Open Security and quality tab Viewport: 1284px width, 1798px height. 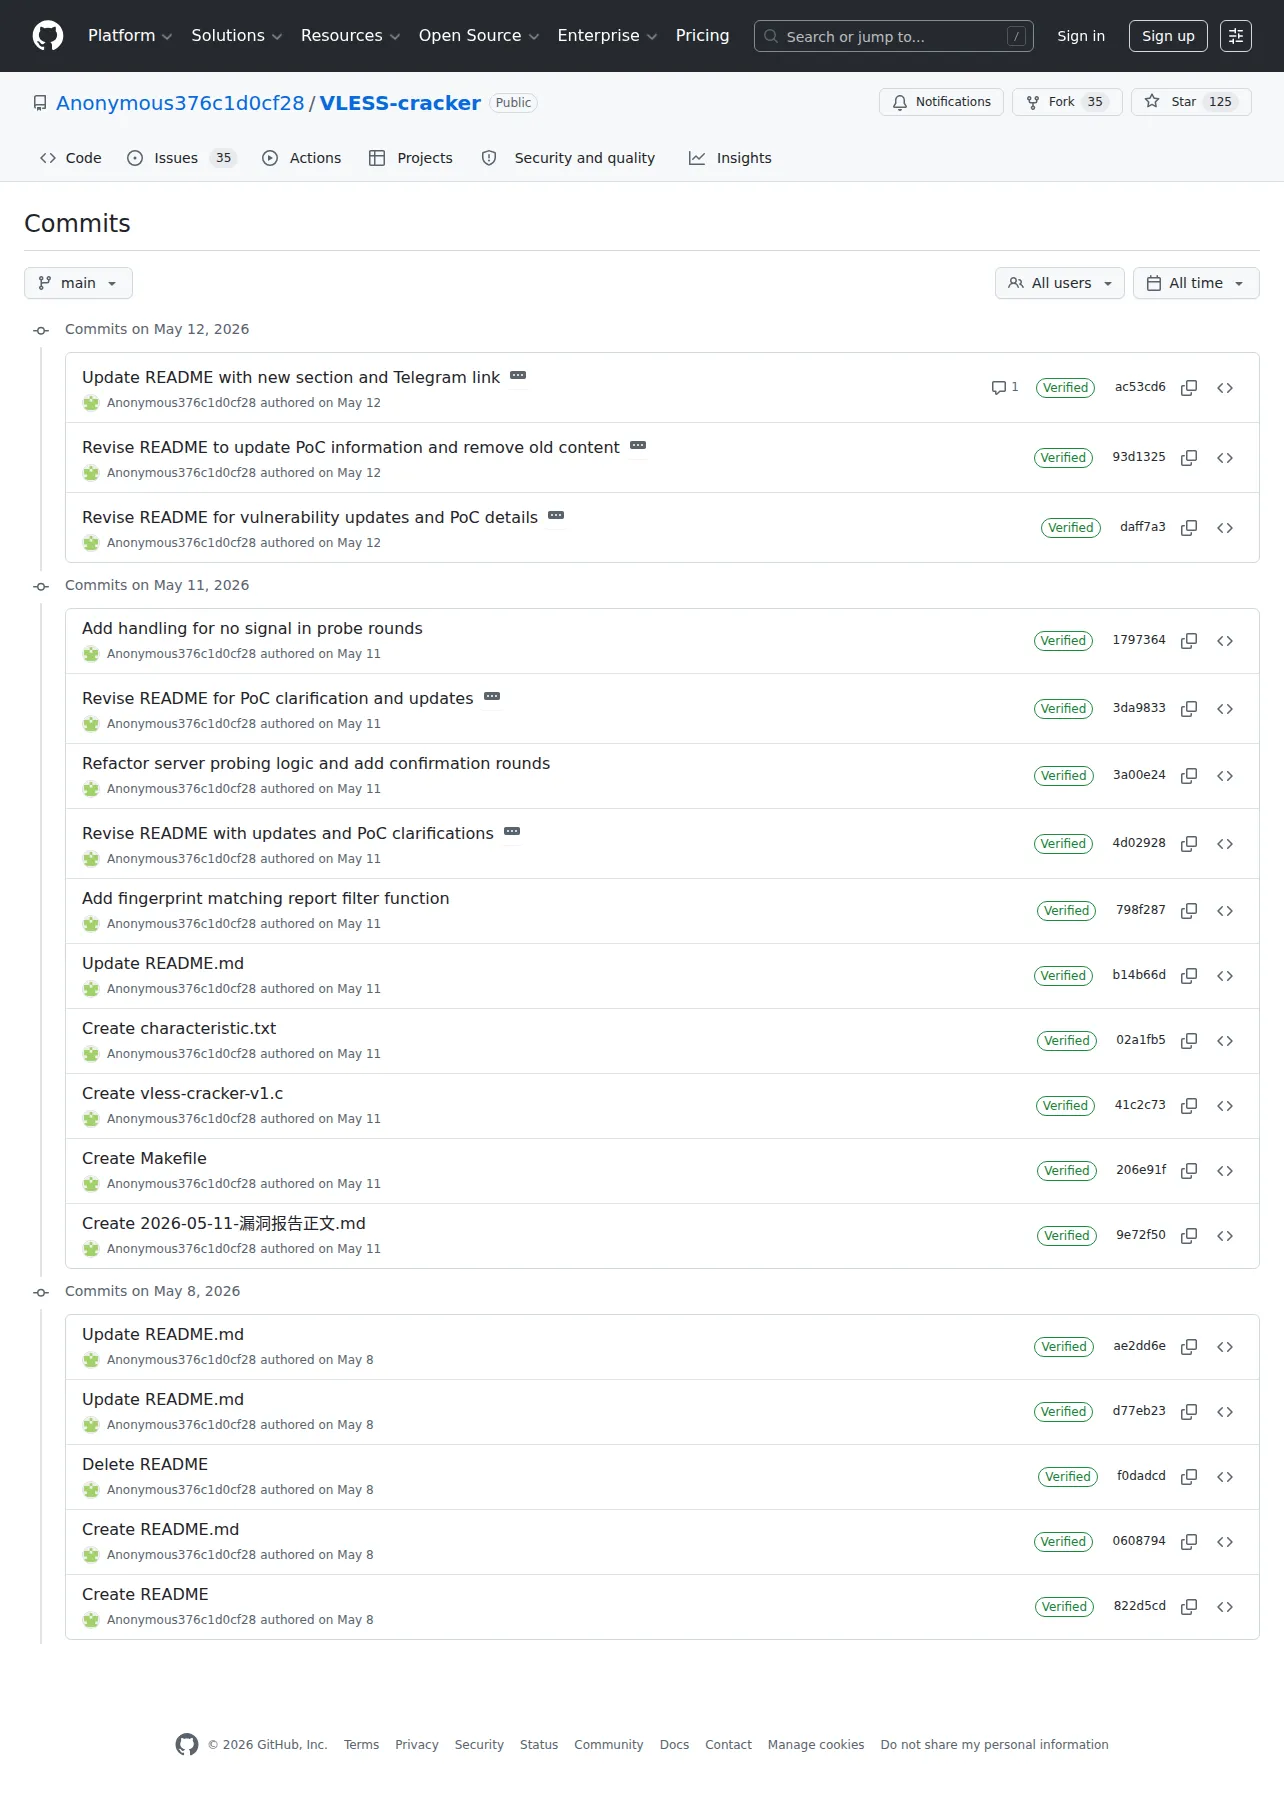tap(569, 158)
